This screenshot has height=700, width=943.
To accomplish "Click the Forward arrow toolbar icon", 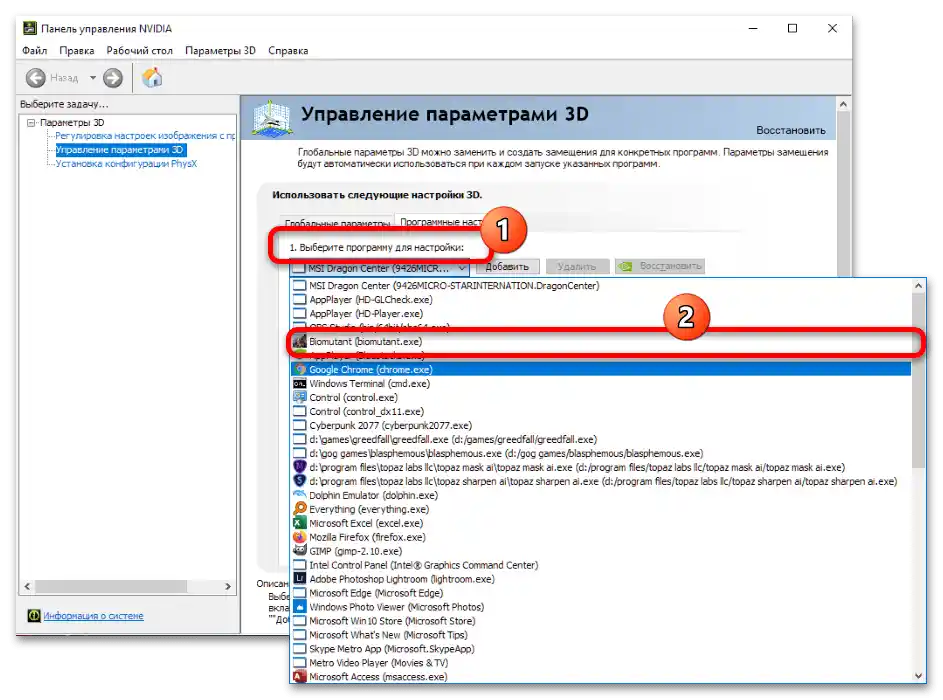I will 112,78.
